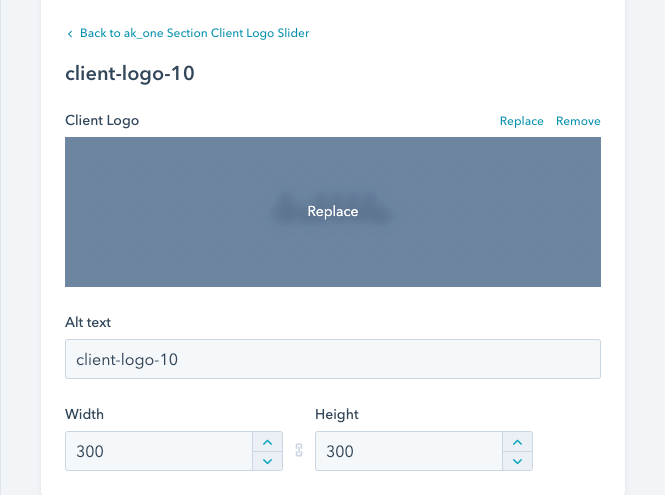
Task: Decrease Height using the down arrow
Action: [516, 461]
